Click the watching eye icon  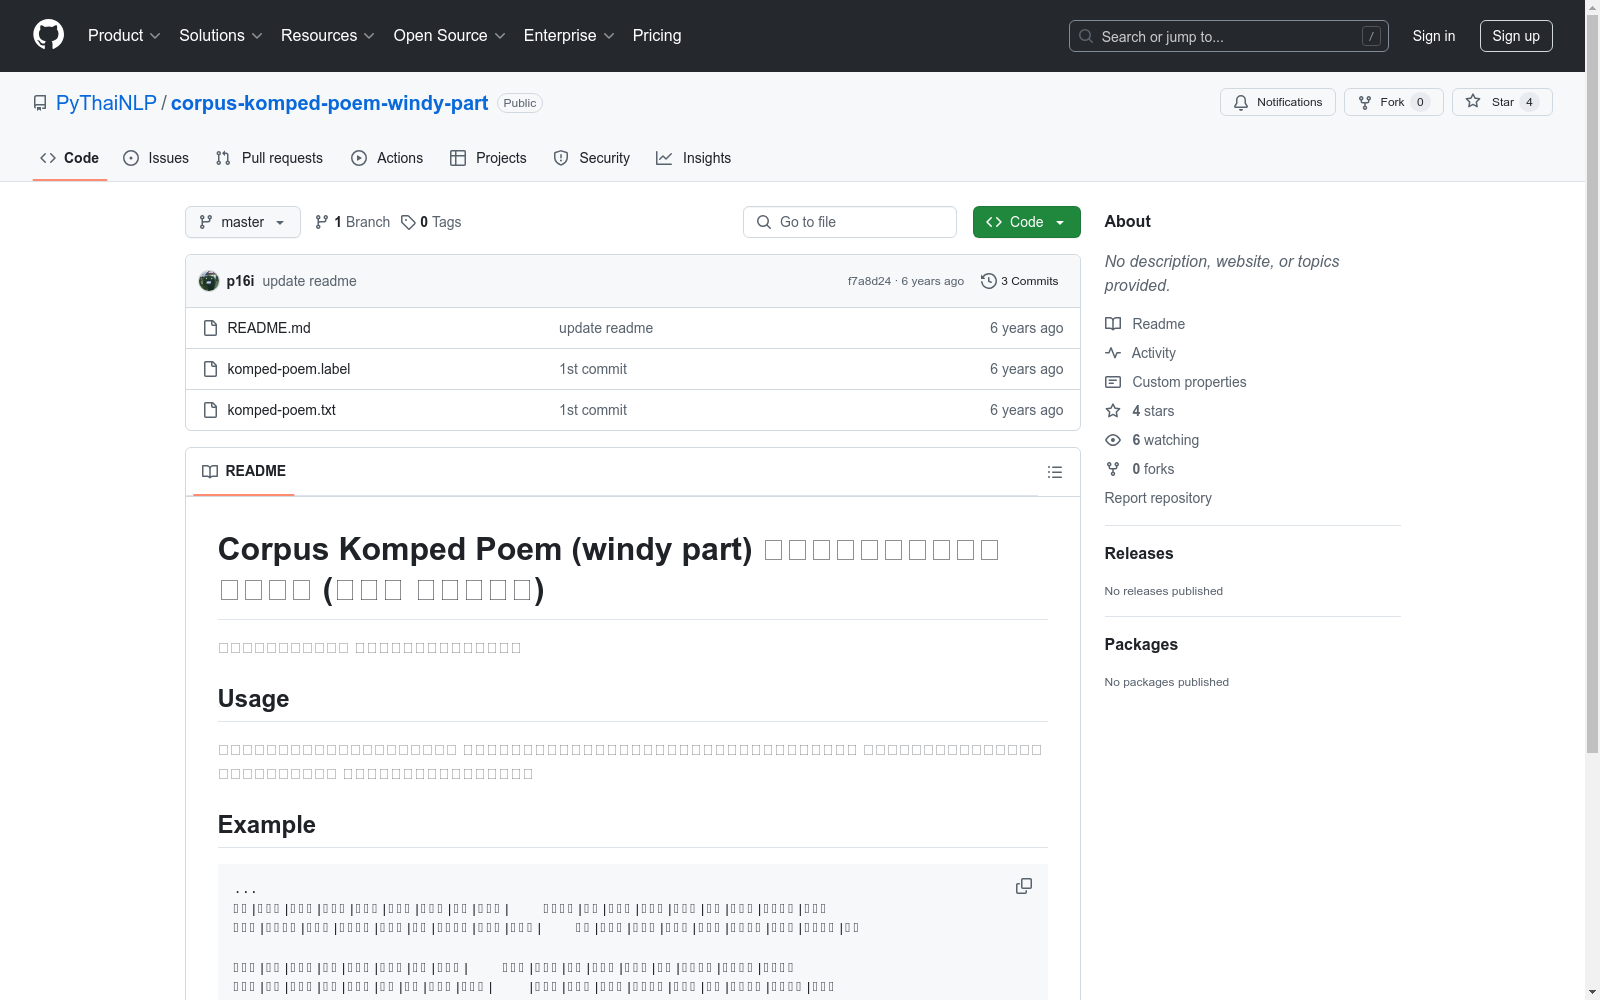click(x=1113, y=440)
